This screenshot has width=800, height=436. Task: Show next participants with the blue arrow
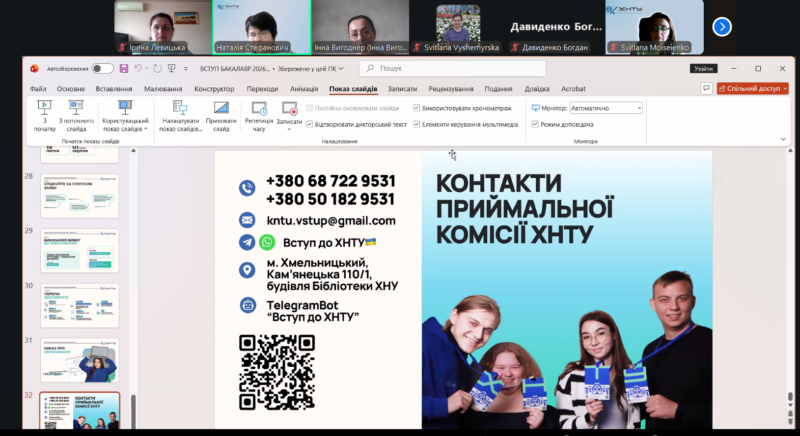[721, 27]
